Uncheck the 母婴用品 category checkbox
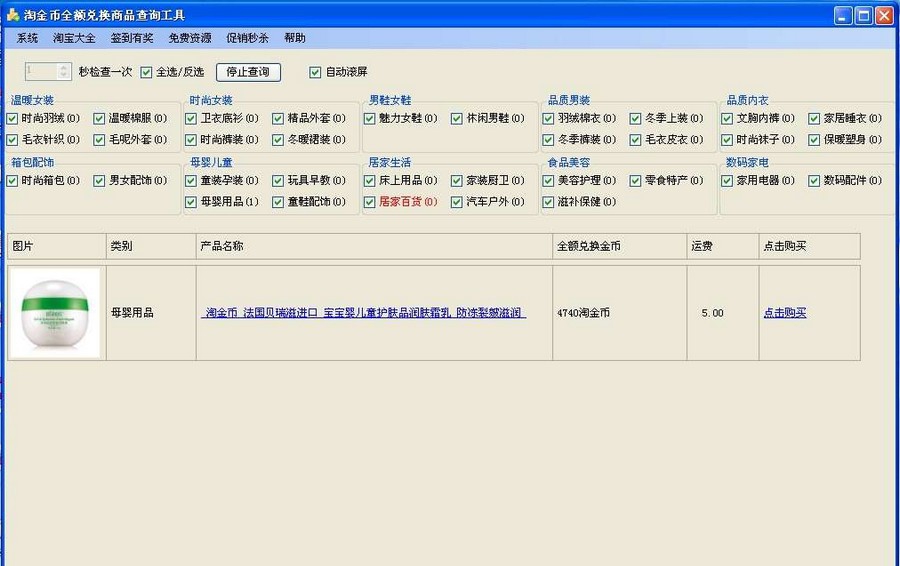900x566 pixels. (192, 202)
